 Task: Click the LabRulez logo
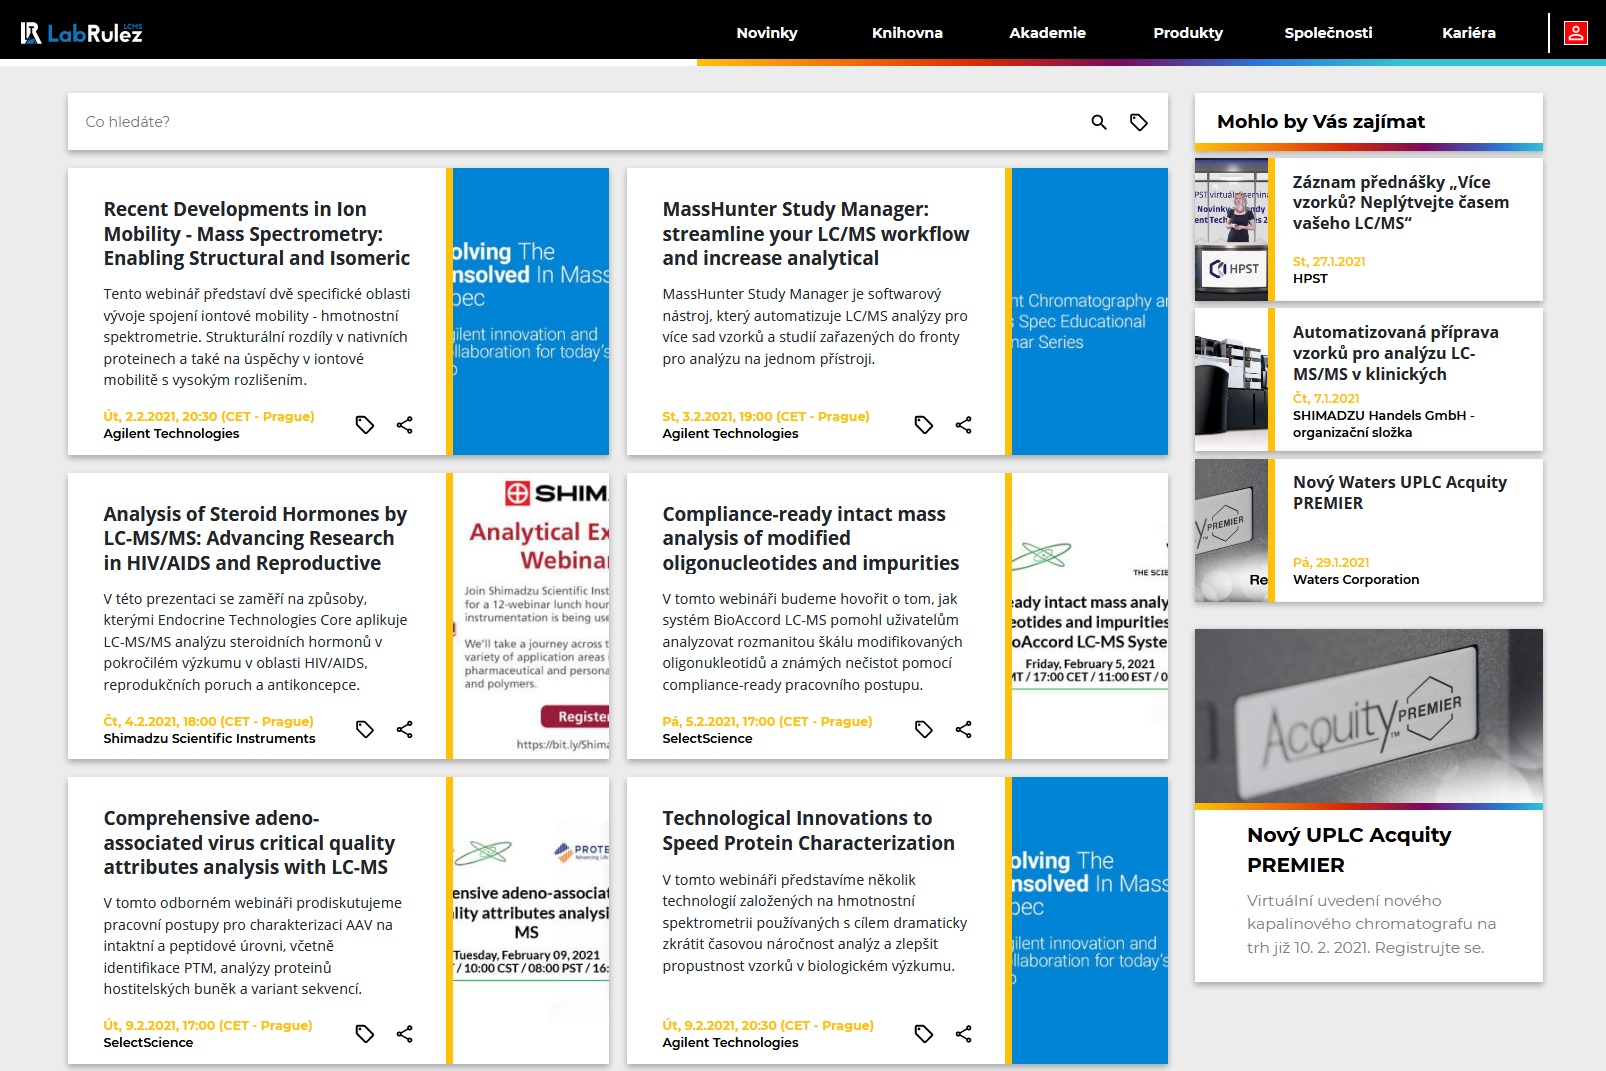pyautogui.click(x=82, y=33)
